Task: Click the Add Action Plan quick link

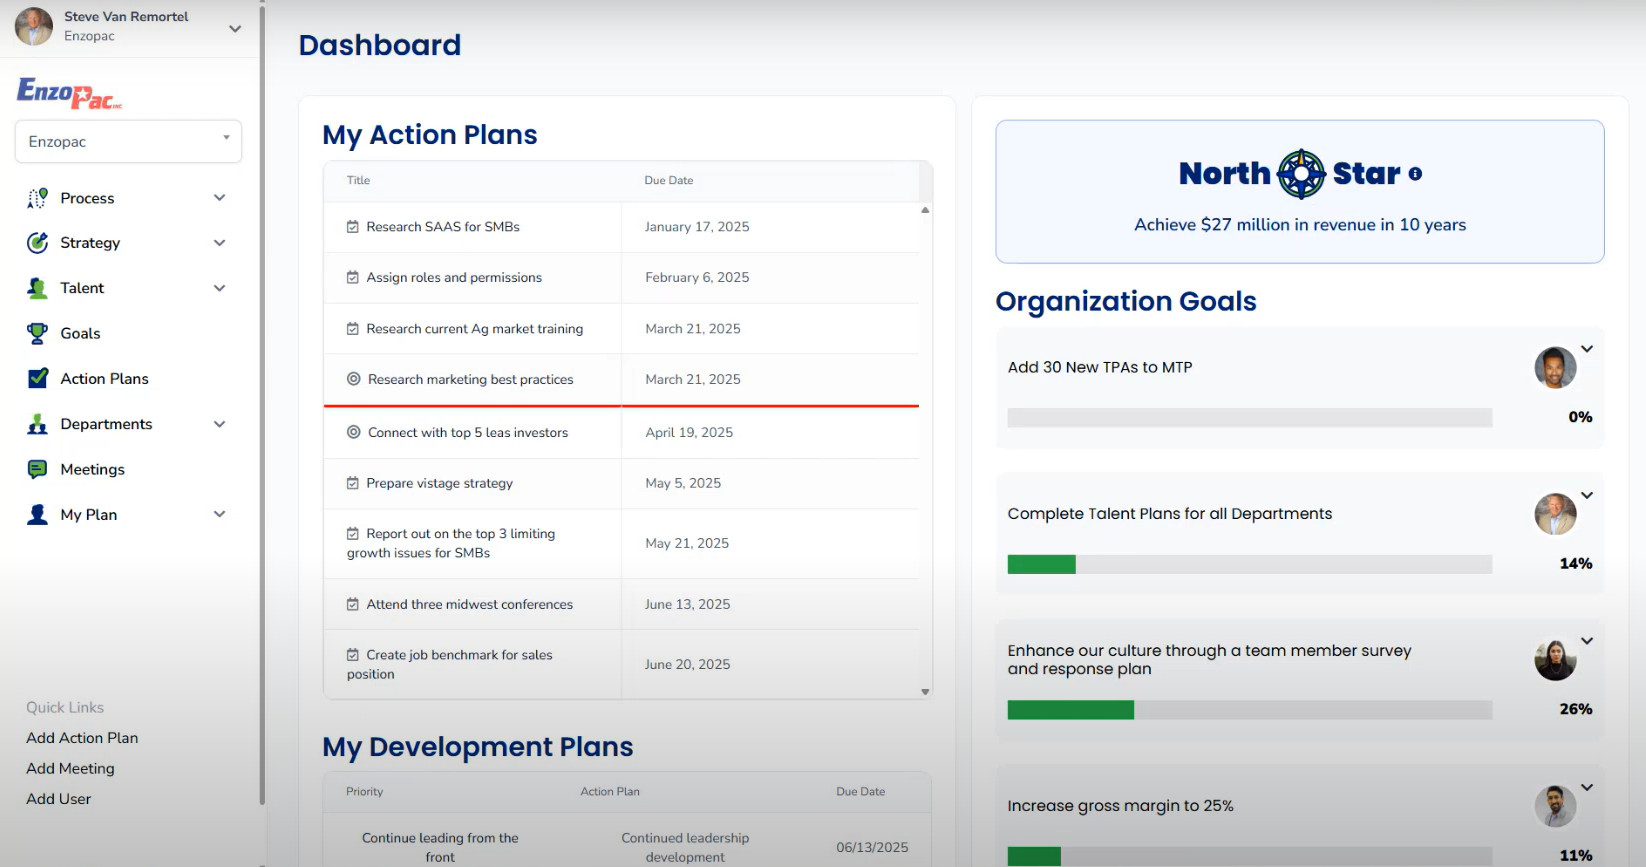Action: [x=82, y=738]
